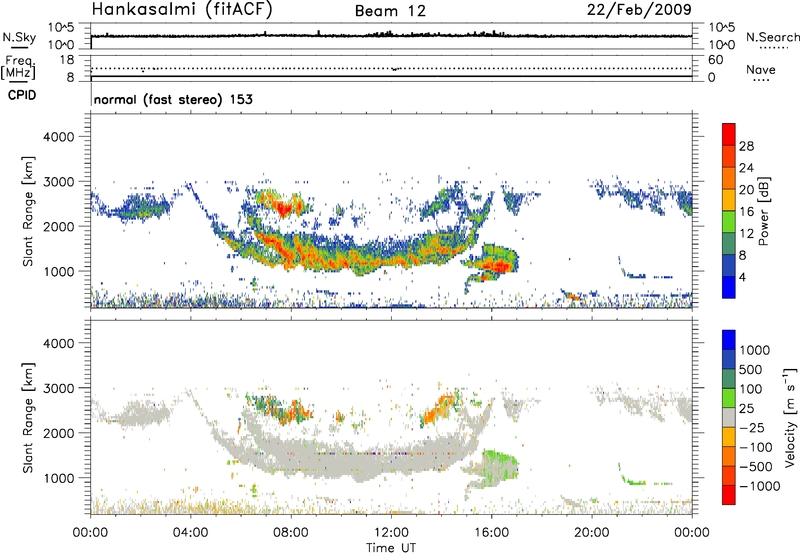Click the '08:00' time axis label
Image resolution: width=800 pixels, height=554 pixels.
pyautogui.click(x=291, y=533)
